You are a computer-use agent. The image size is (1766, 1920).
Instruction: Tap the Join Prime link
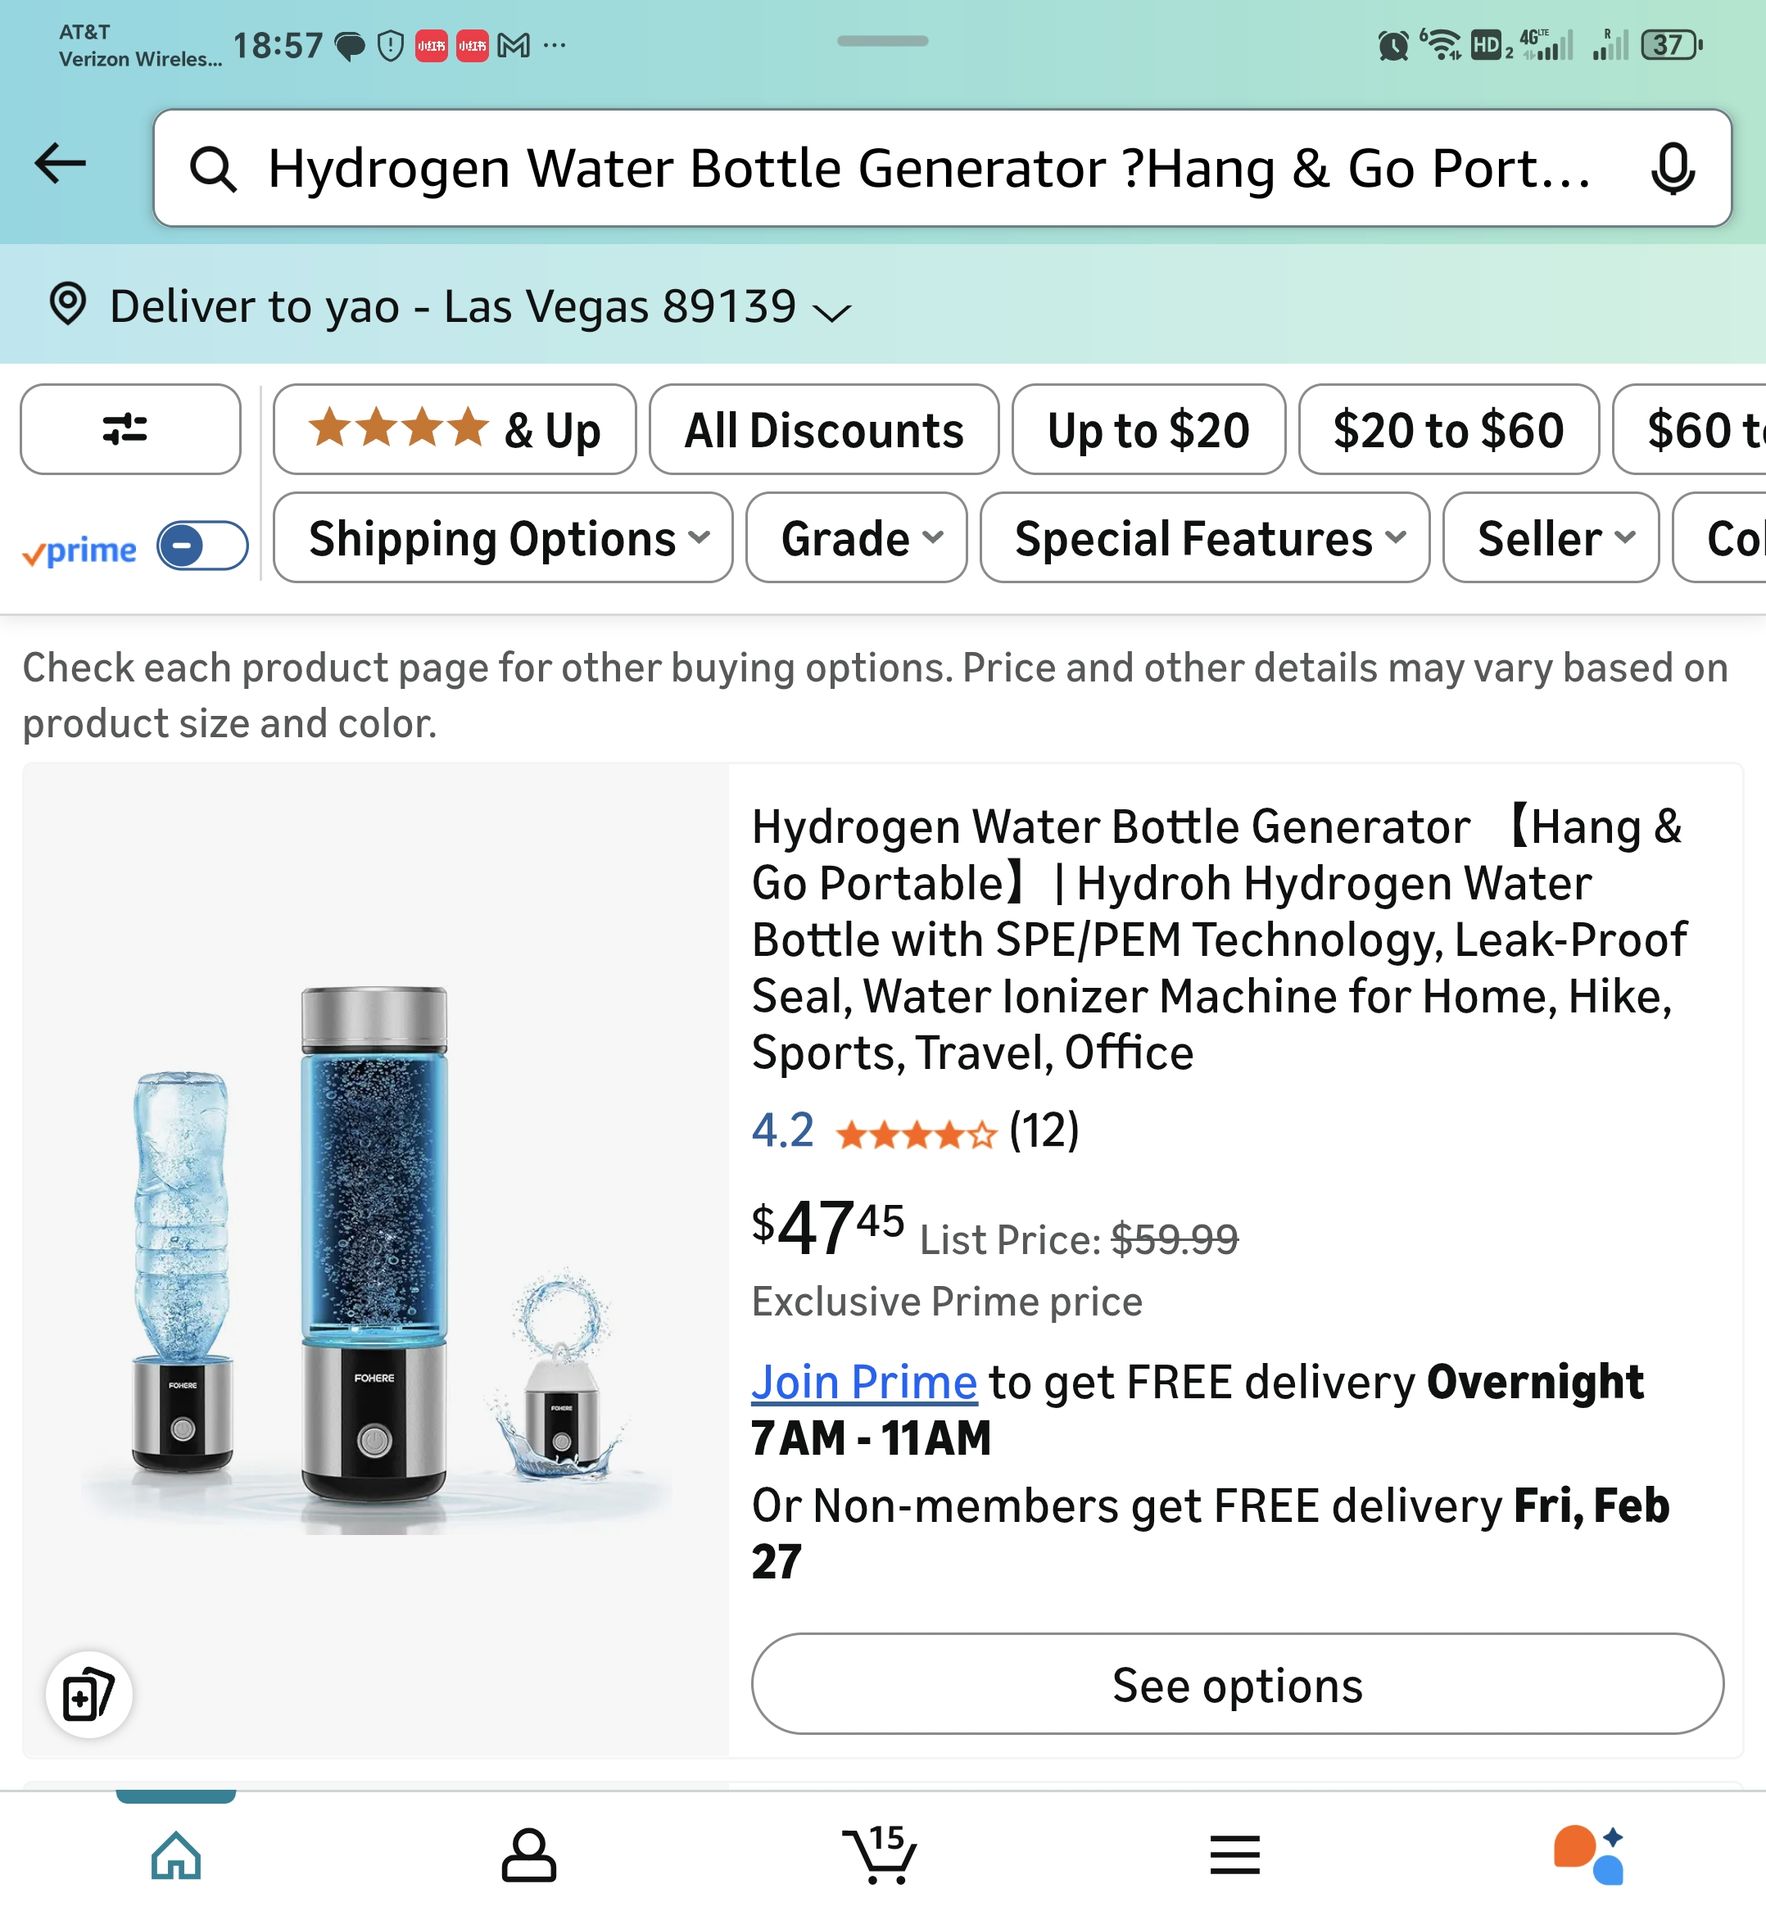(864, 1381)
